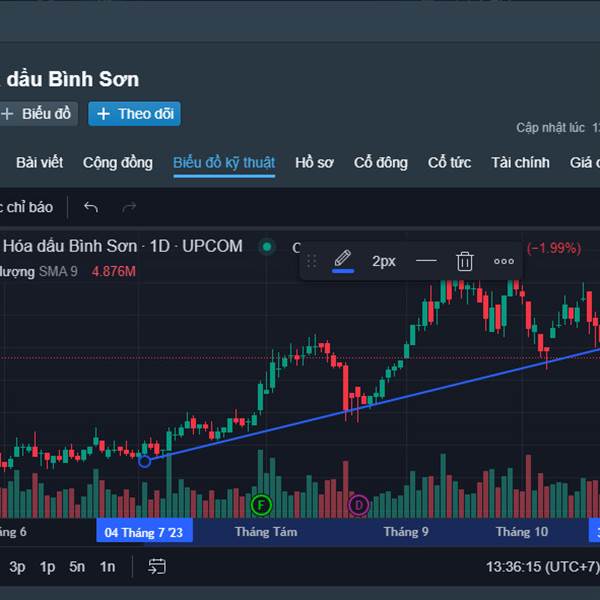Click the green market status dot
The height and width of the screenshot is (600, 600).
pos(267,246)
